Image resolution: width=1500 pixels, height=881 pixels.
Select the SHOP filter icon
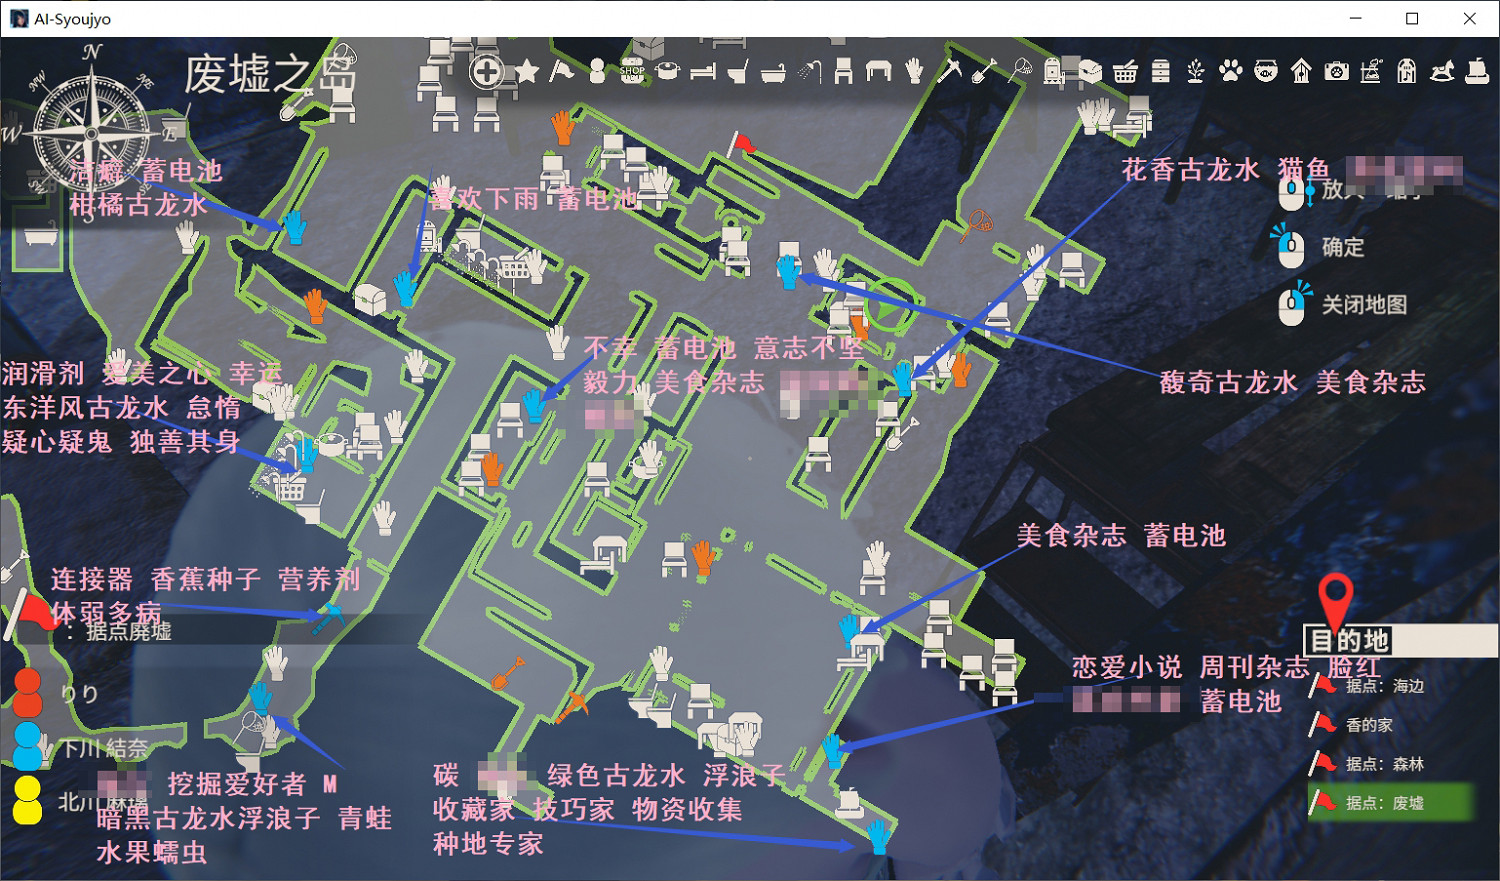pyautogui.click(x=632, y=71)
